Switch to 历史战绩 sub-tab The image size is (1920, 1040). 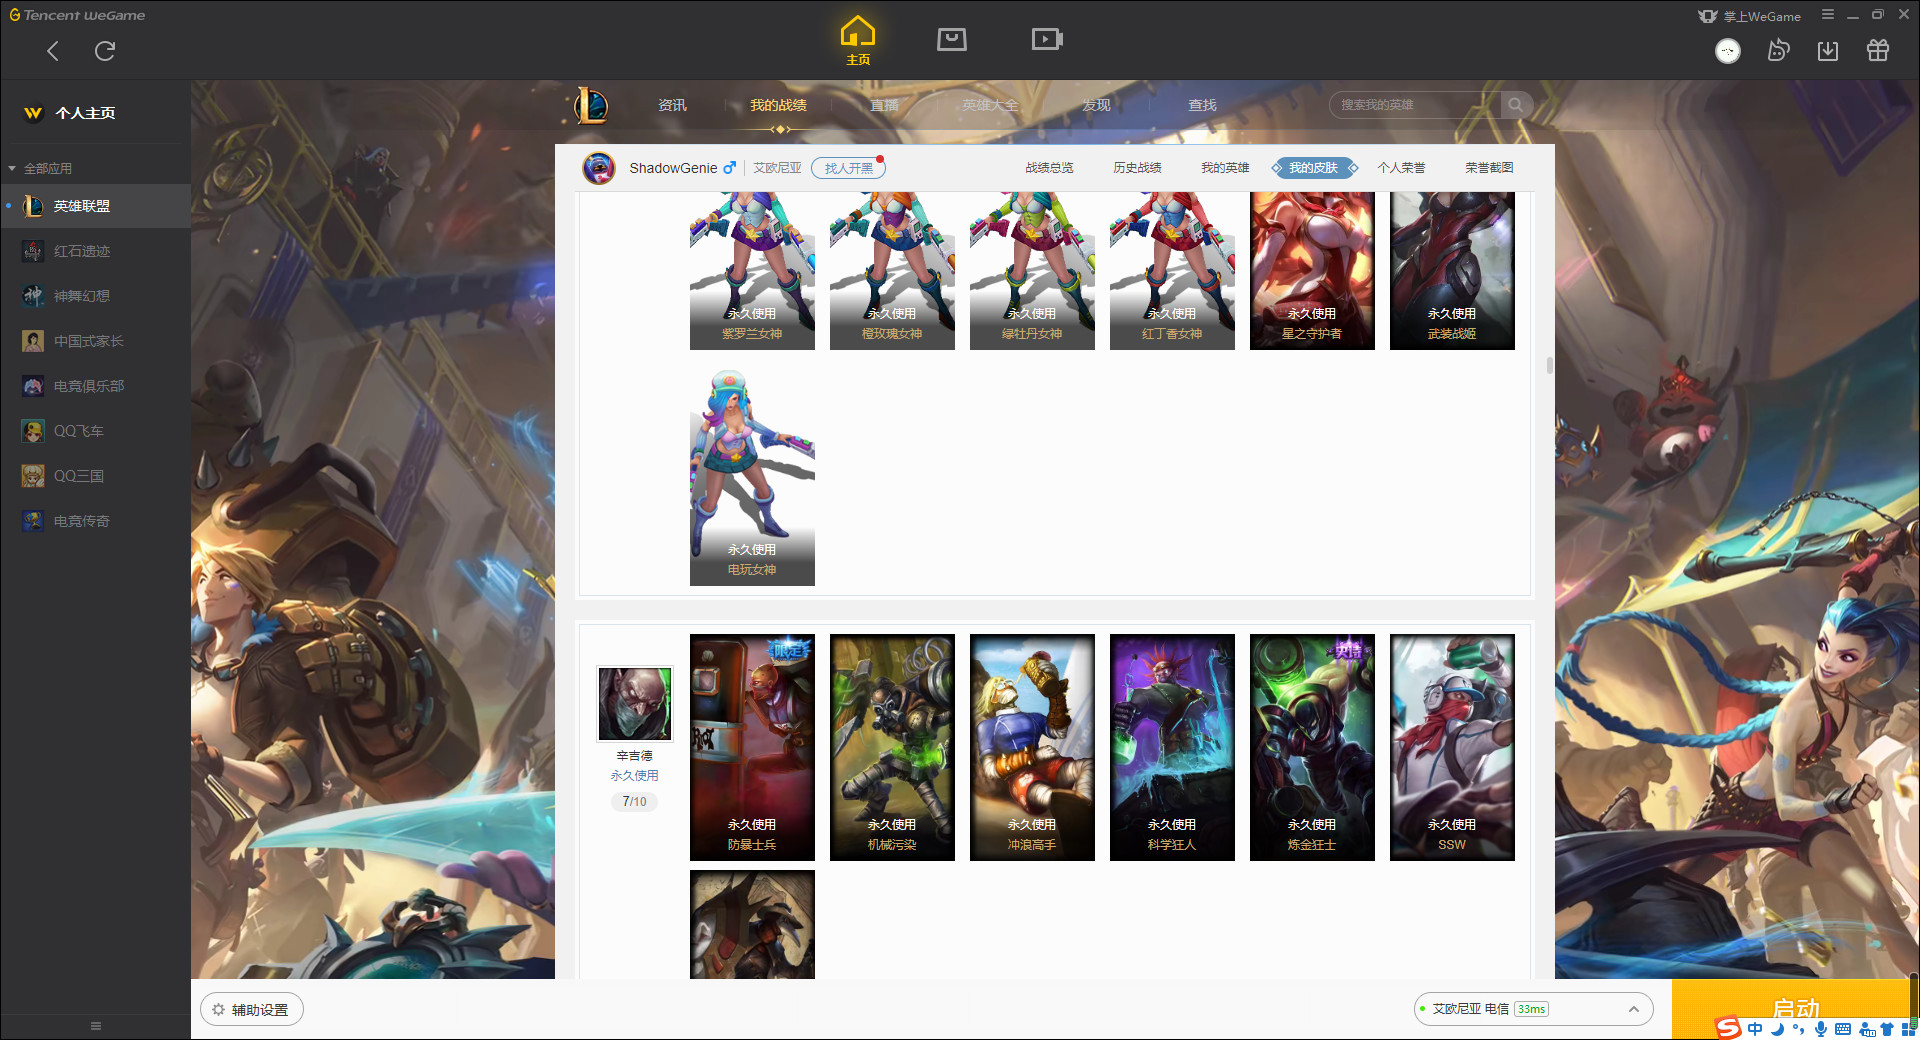1137,168
